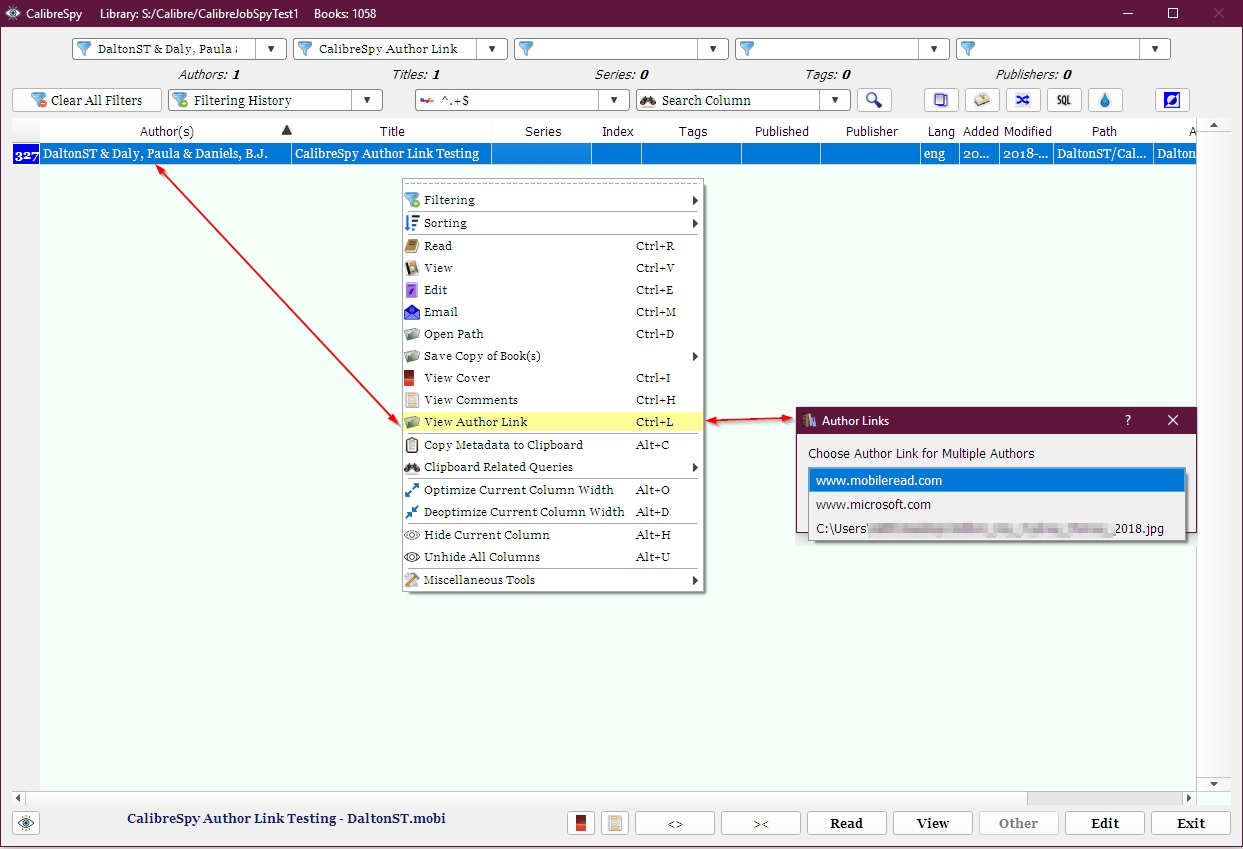Select View Comments menu entry
This screenshot has width=1243, height=849.
552,400
